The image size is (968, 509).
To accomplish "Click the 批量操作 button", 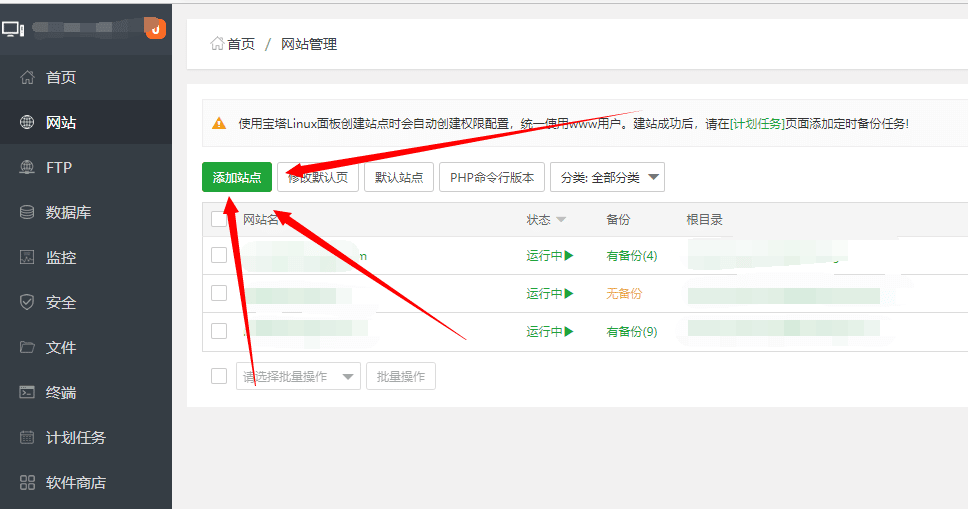I will pyautogui.click(x=401, y=376).
